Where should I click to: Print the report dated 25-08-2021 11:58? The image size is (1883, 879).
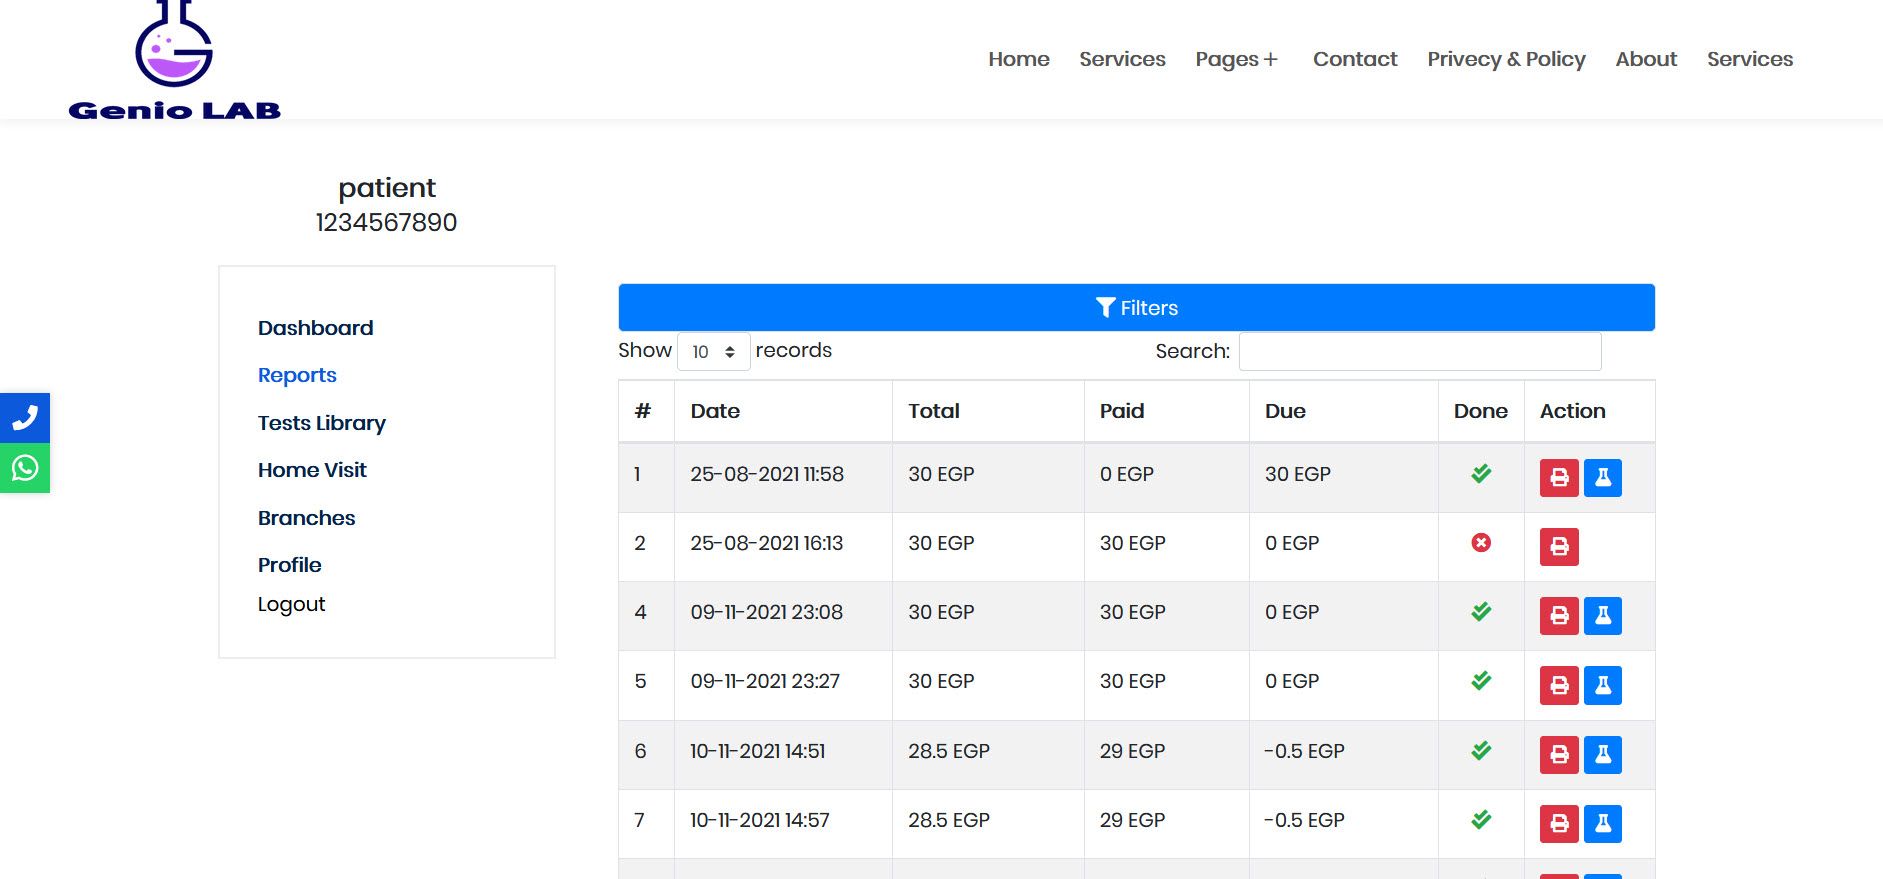[x=1559, y=478]
